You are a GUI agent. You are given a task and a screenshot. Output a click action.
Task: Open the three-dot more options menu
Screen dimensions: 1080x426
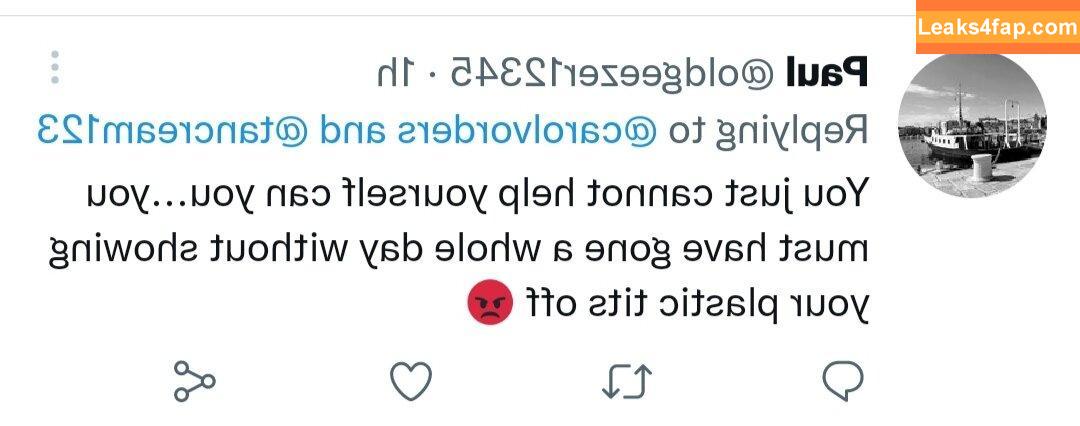pos(55,68)
